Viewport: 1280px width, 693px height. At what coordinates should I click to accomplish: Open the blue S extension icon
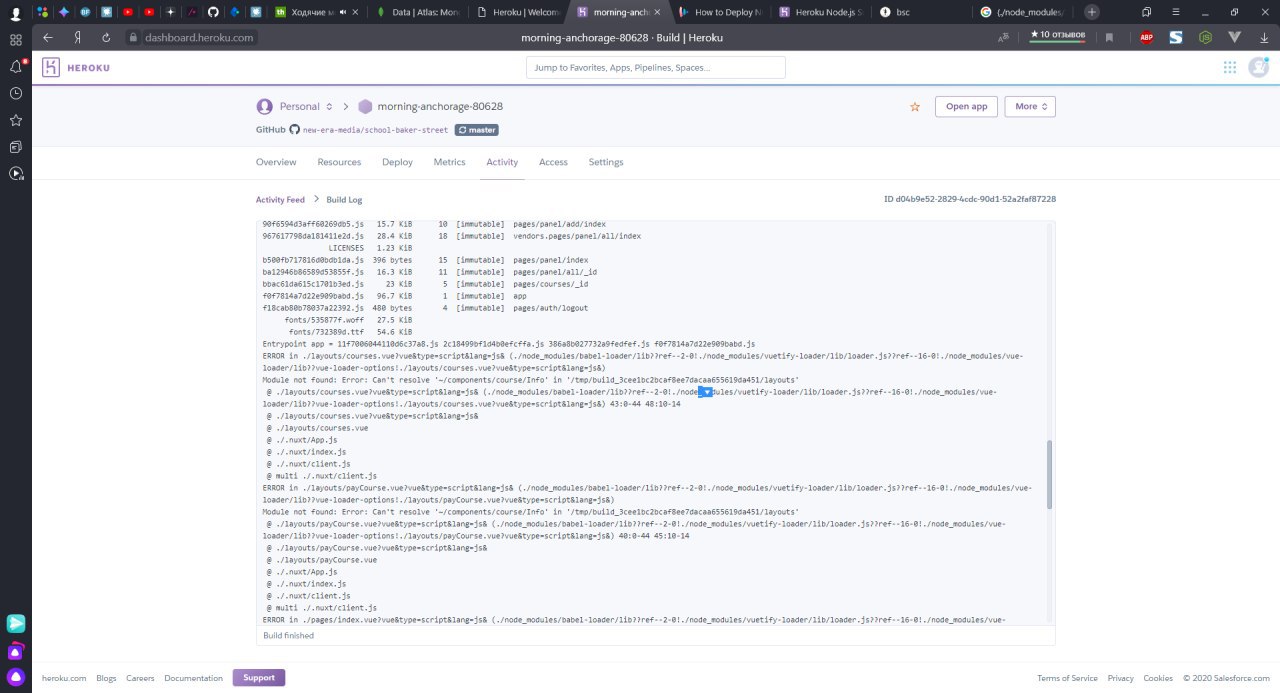1176,37
